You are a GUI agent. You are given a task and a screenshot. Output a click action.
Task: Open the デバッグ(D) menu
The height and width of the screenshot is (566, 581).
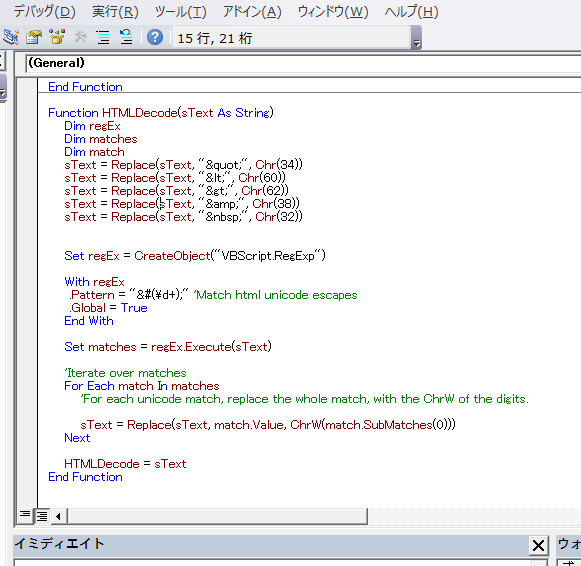[44, 12]
